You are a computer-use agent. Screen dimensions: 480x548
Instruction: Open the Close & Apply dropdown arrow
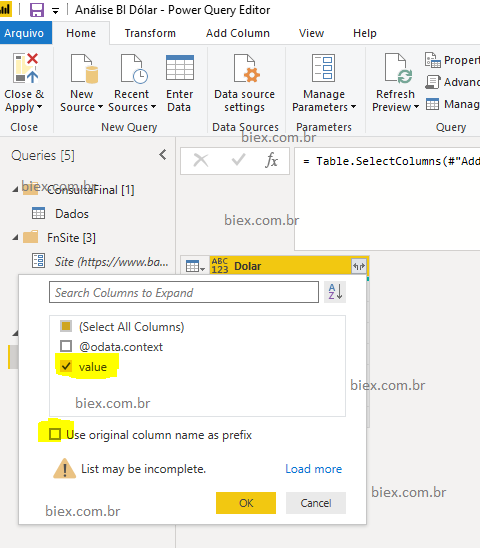click(x=39, y=107)
